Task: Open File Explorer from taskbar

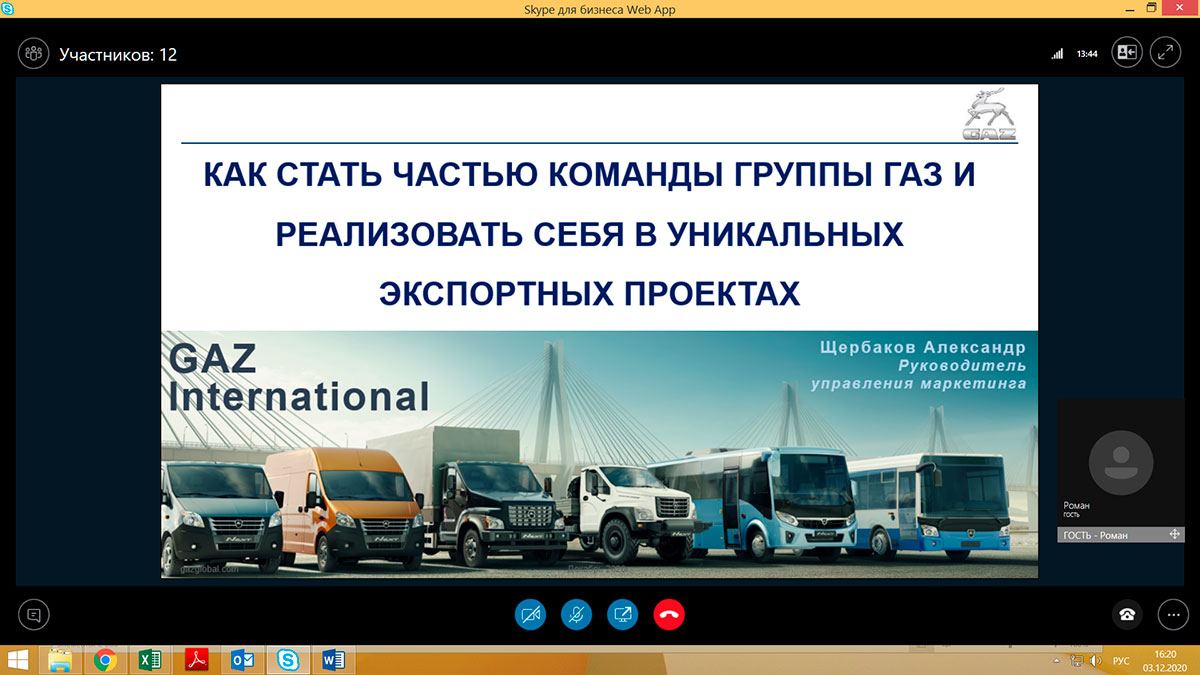Action: coord(60,660)
